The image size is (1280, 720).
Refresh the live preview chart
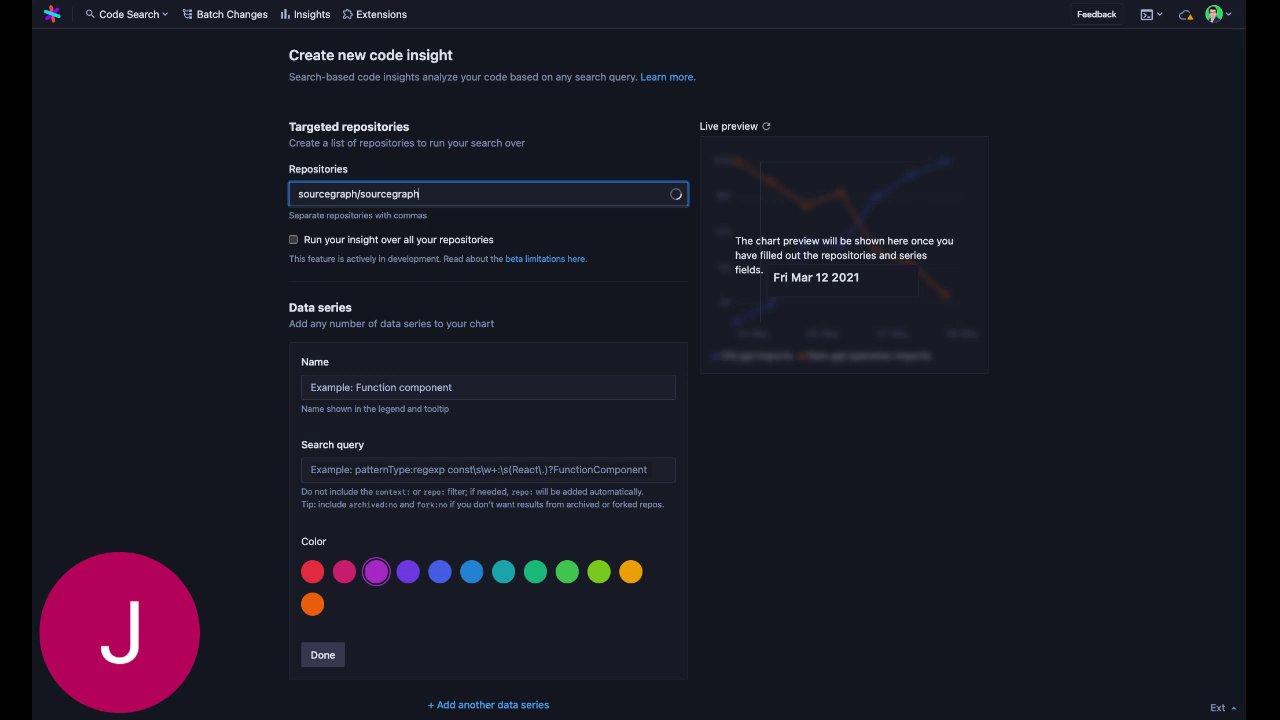point(766,126)
